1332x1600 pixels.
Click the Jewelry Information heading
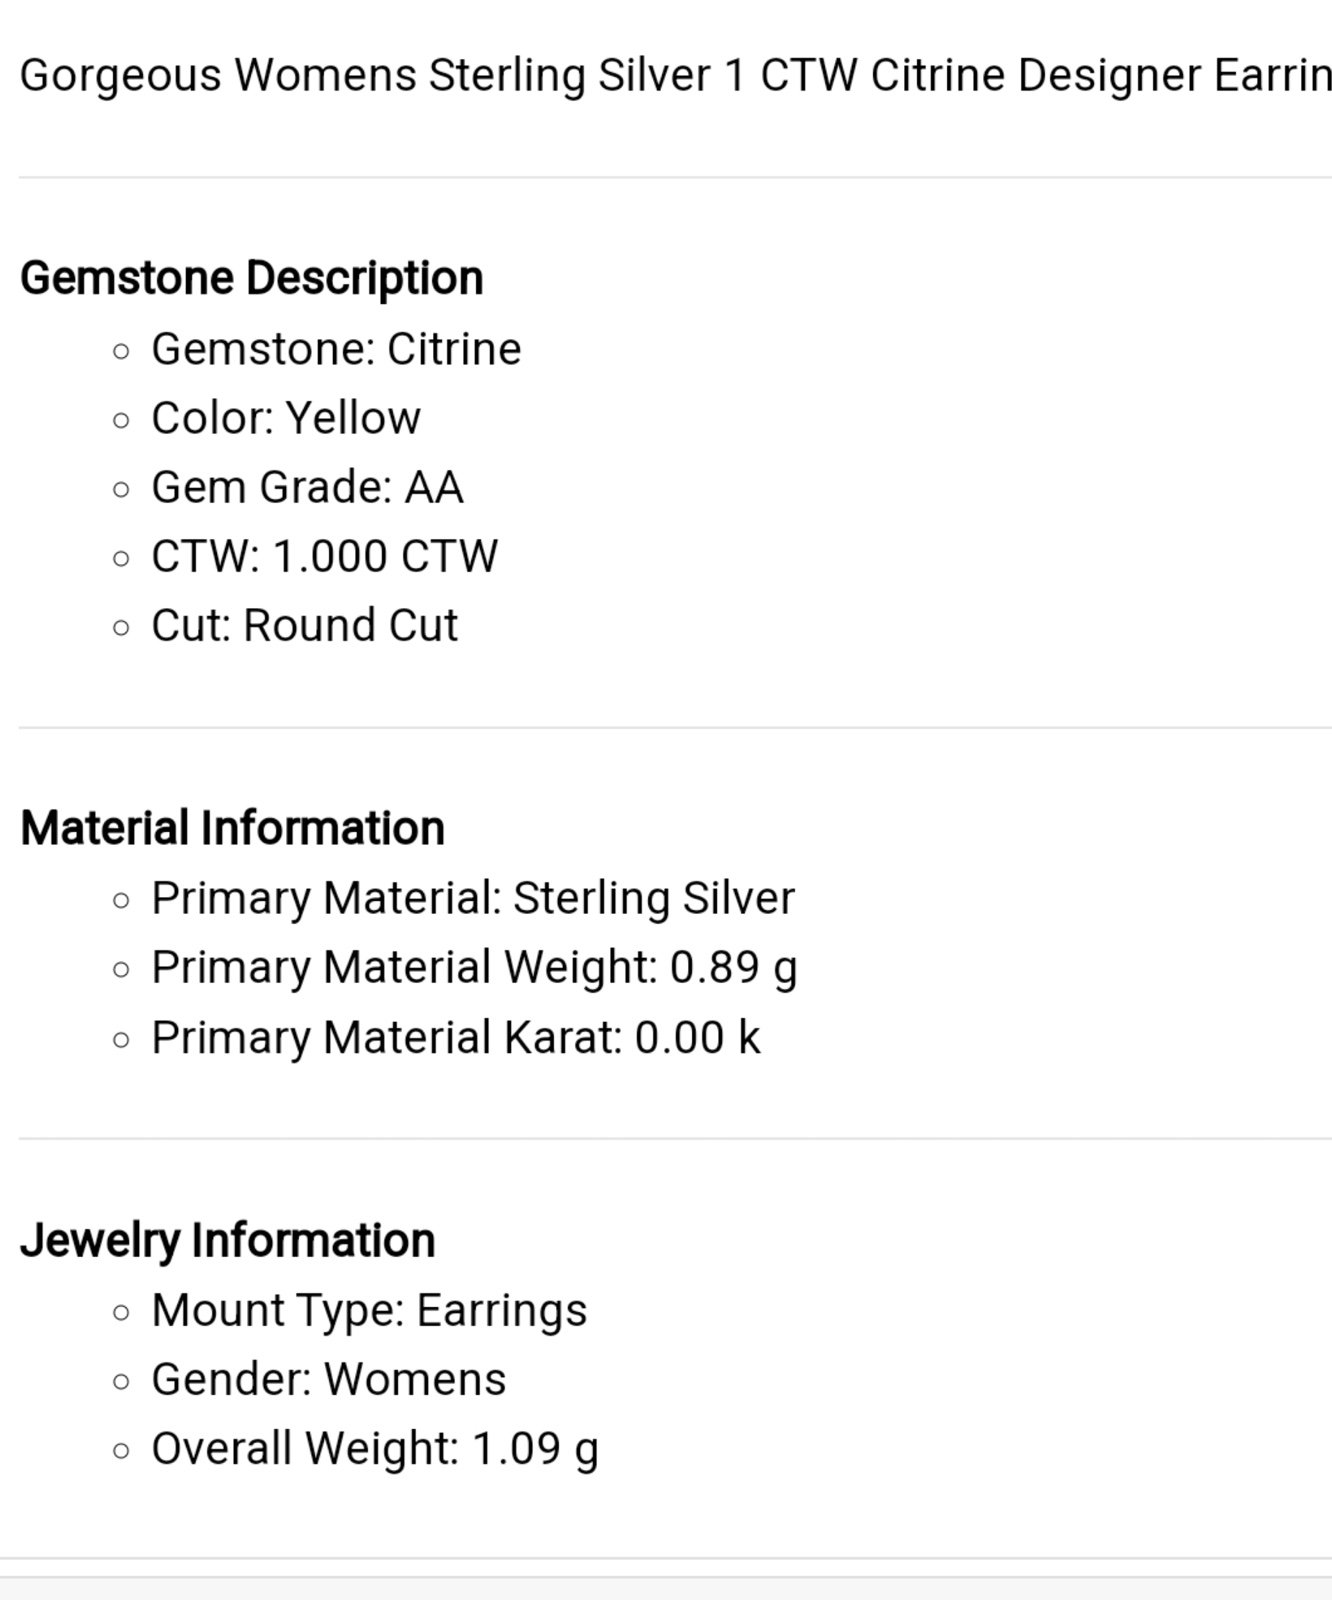tap(228, 1241)
